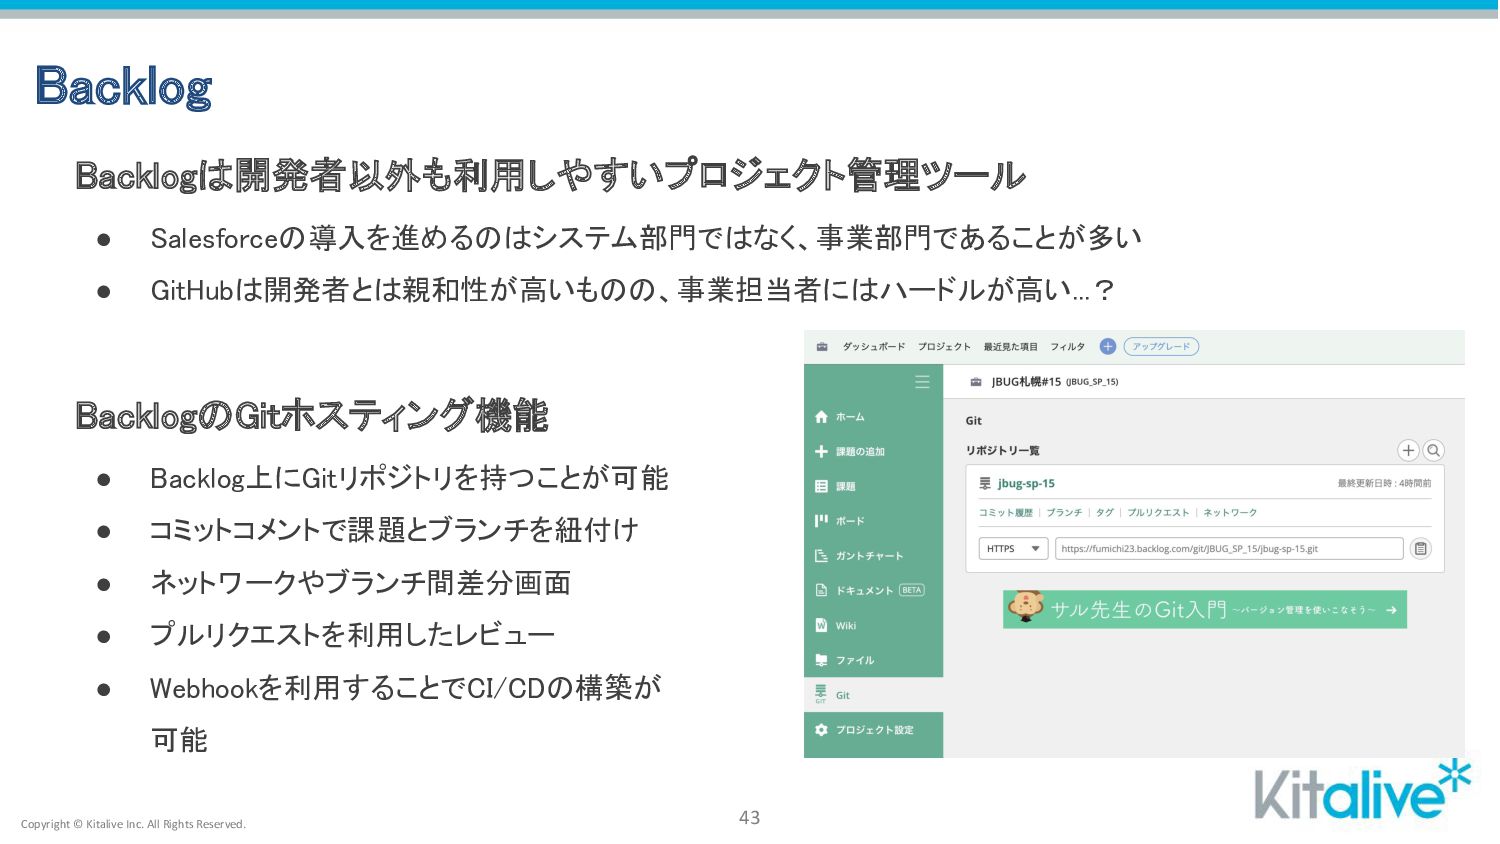The width and height of the screenshot is (1500, 844).
Task: Click the JBUG札幌#15 project title
Action: [x=1054, y=382]
